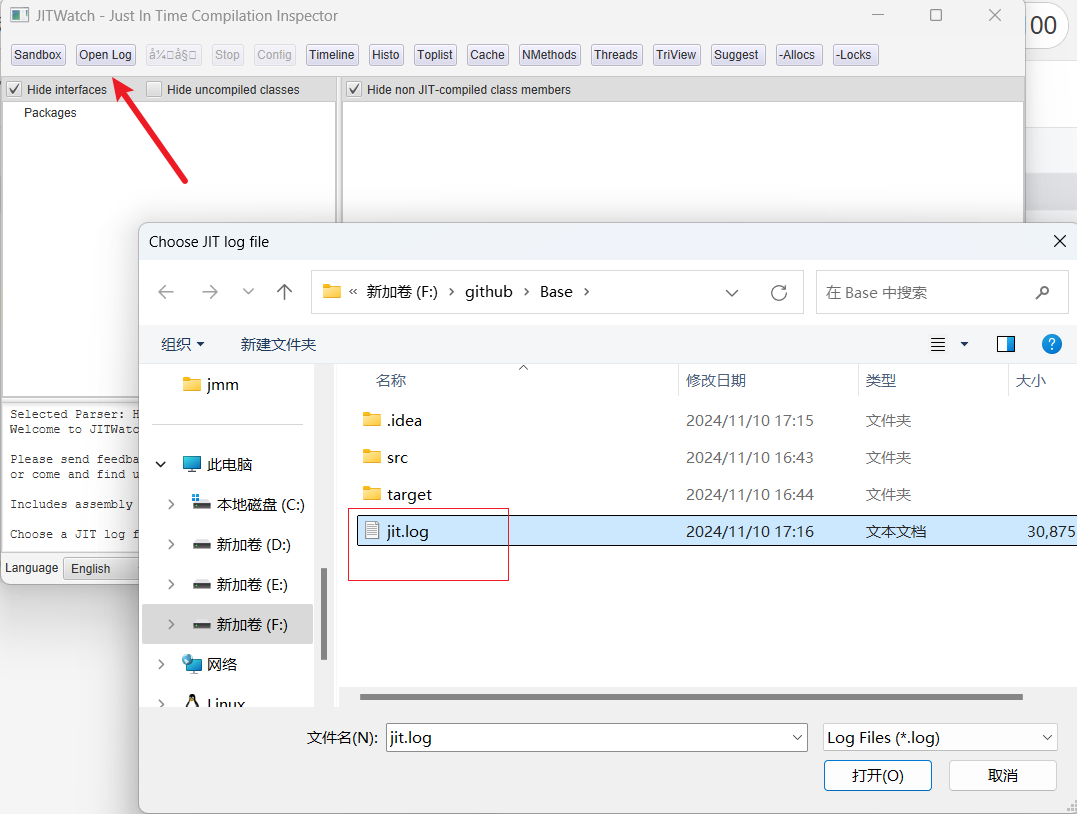Click the TriView toolbar button
Screen dimensions: 1077x814
click(676, 55)
